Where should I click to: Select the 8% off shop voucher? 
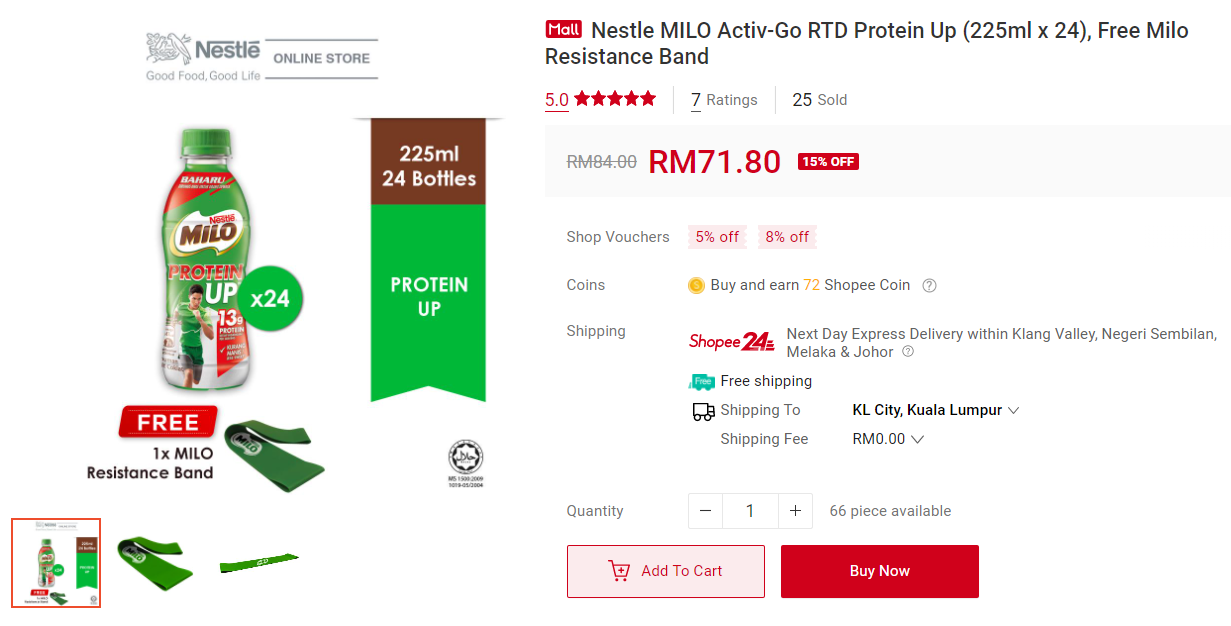point(787,237)
